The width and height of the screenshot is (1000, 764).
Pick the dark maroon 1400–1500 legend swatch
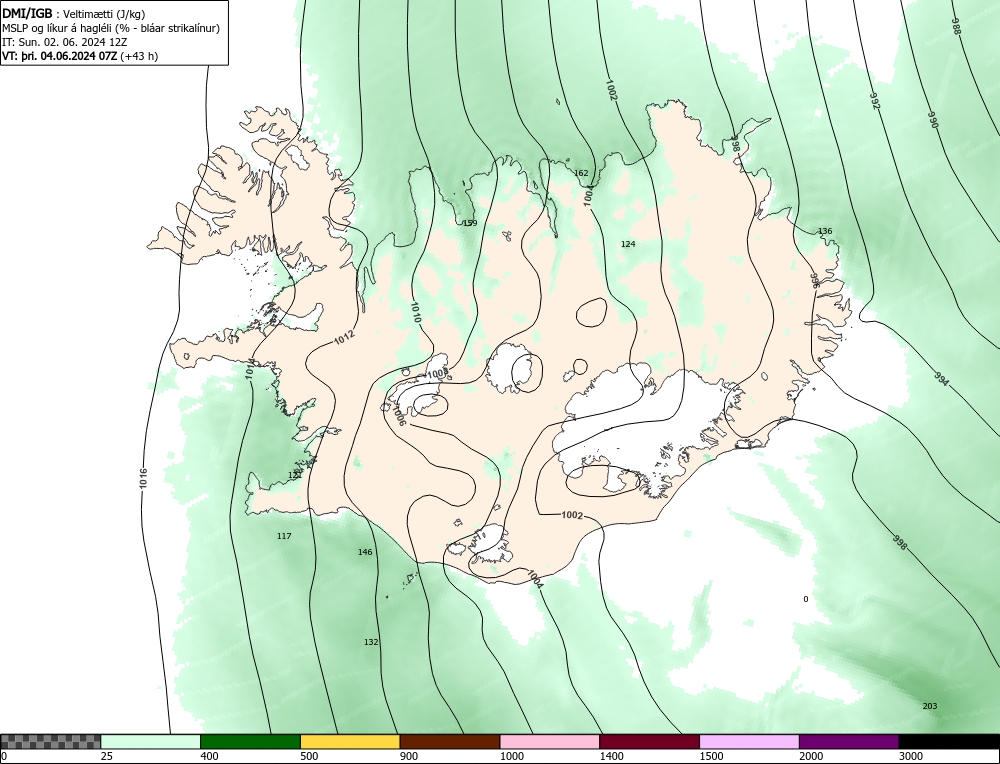click(x=649, y=742)
